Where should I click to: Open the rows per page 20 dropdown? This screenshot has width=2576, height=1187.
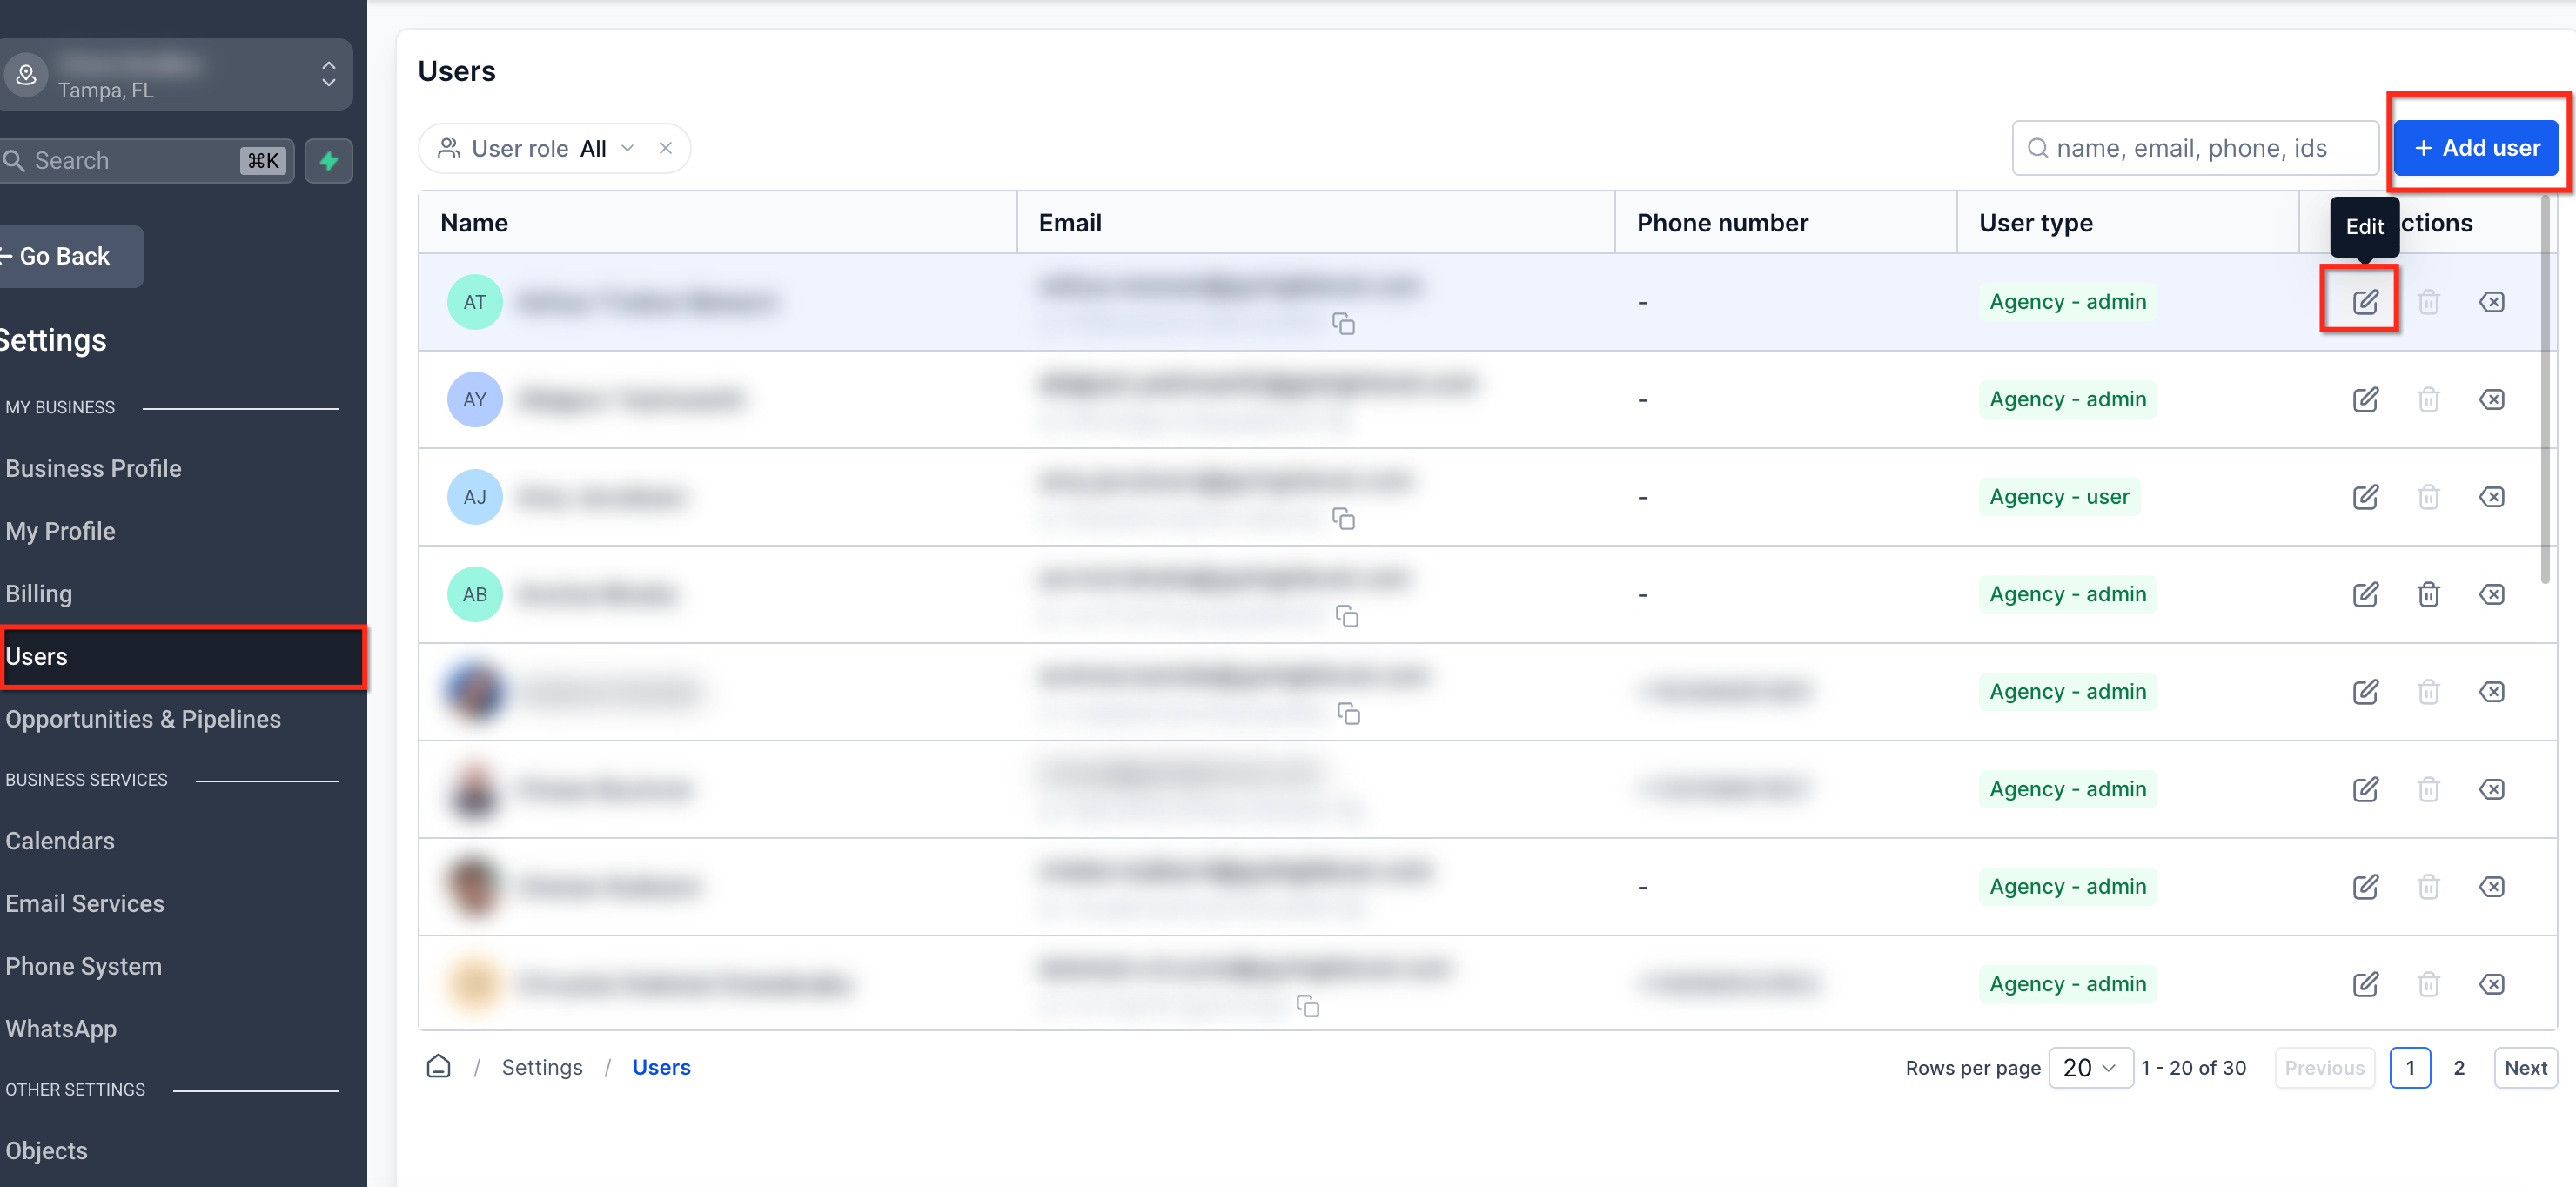coord(2090,1067)
